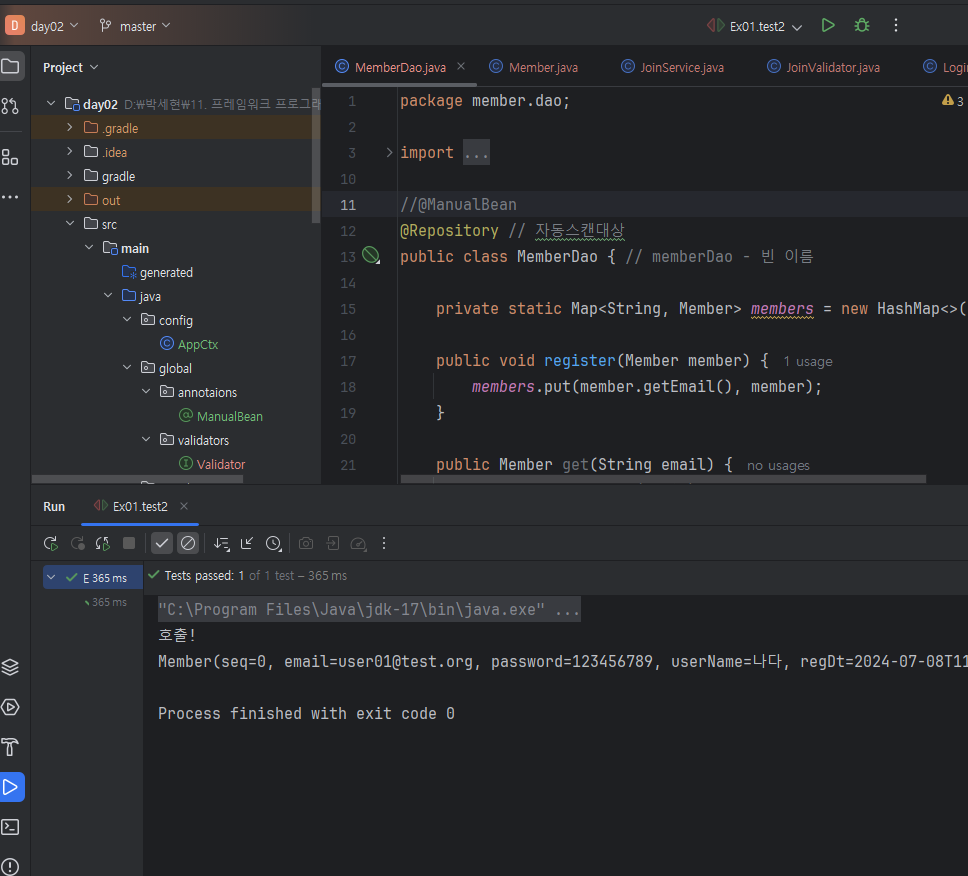This screenshot has height=876, width=968.
Task: Expand the .gradle folder
Action: pyautogui.click(x=69, y=128)
